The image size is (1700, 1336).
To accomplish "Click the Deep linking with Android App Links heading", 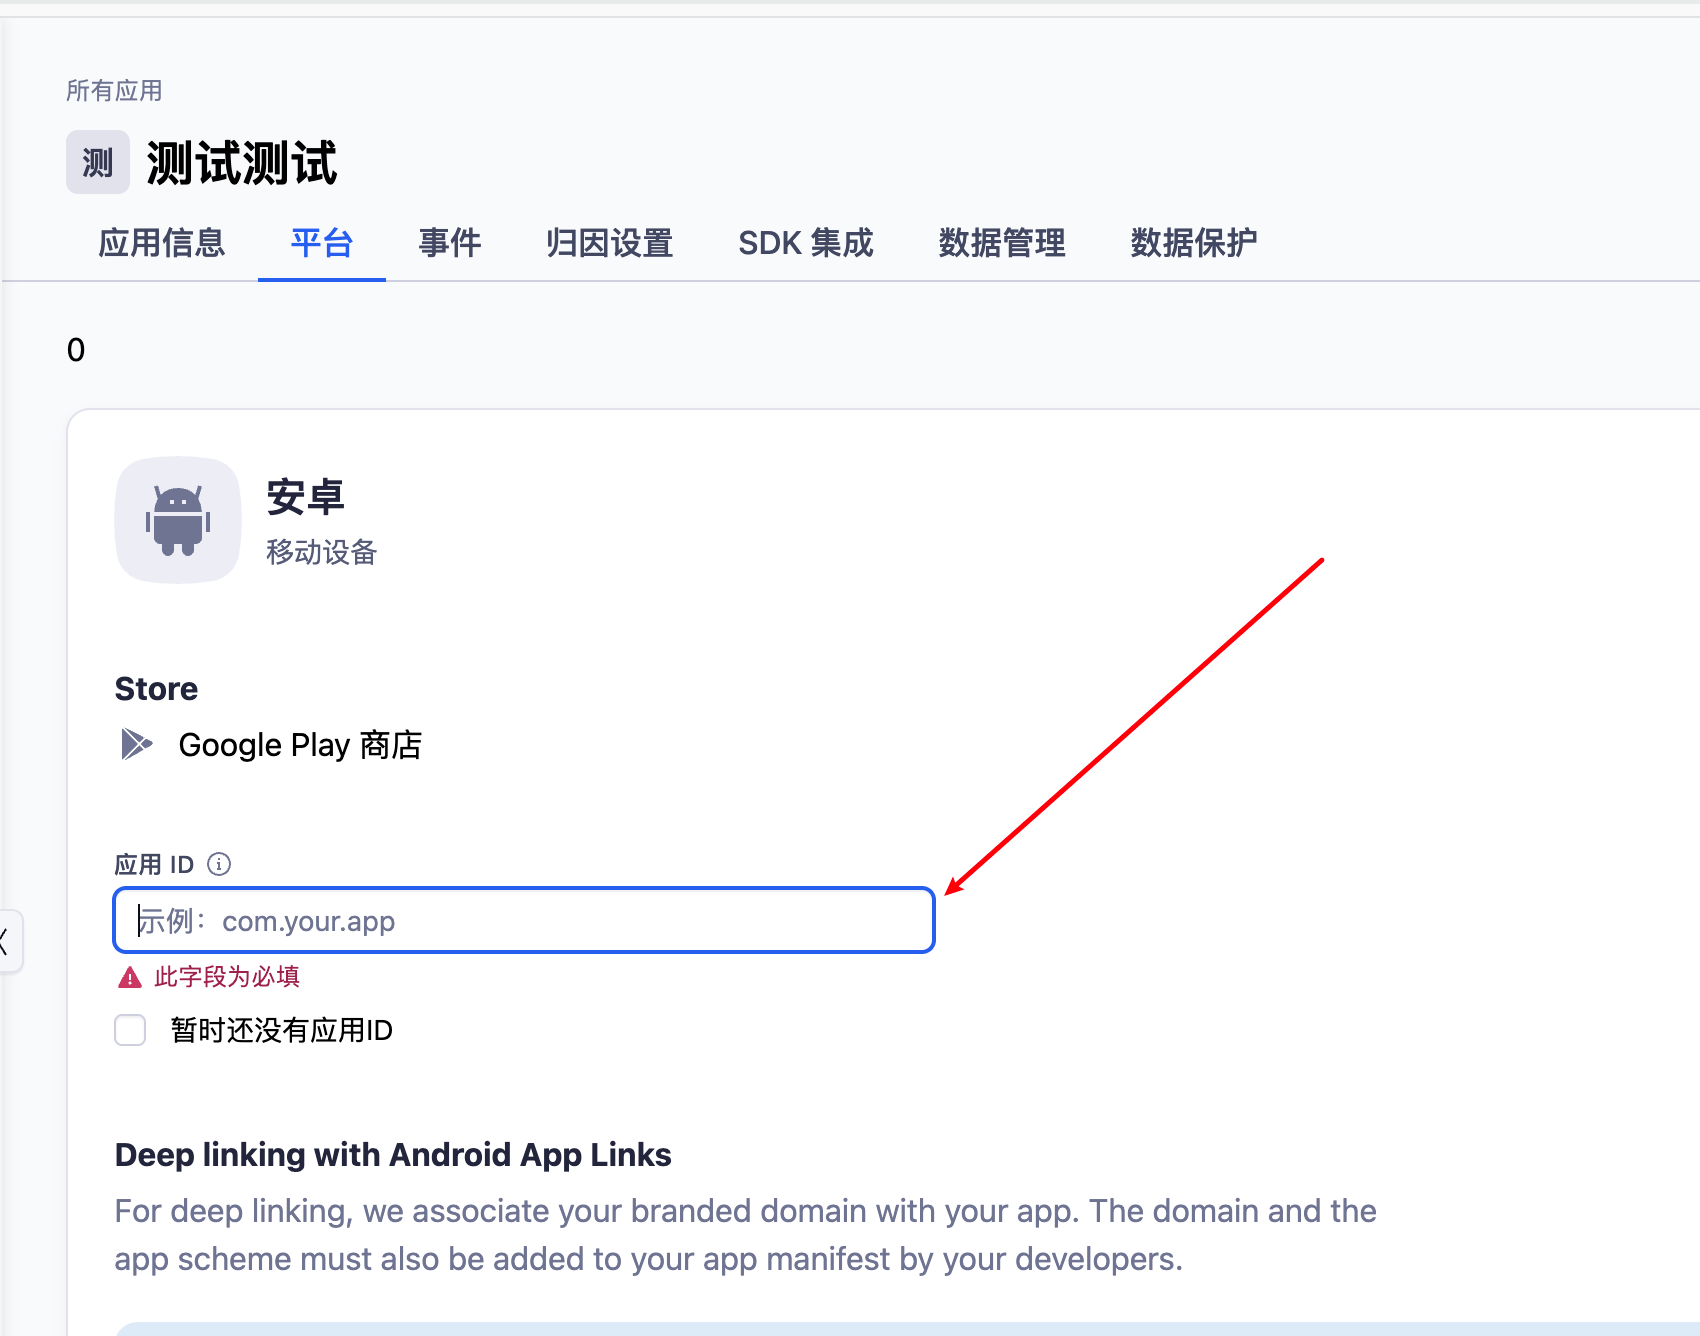I will pos(393,1155).
